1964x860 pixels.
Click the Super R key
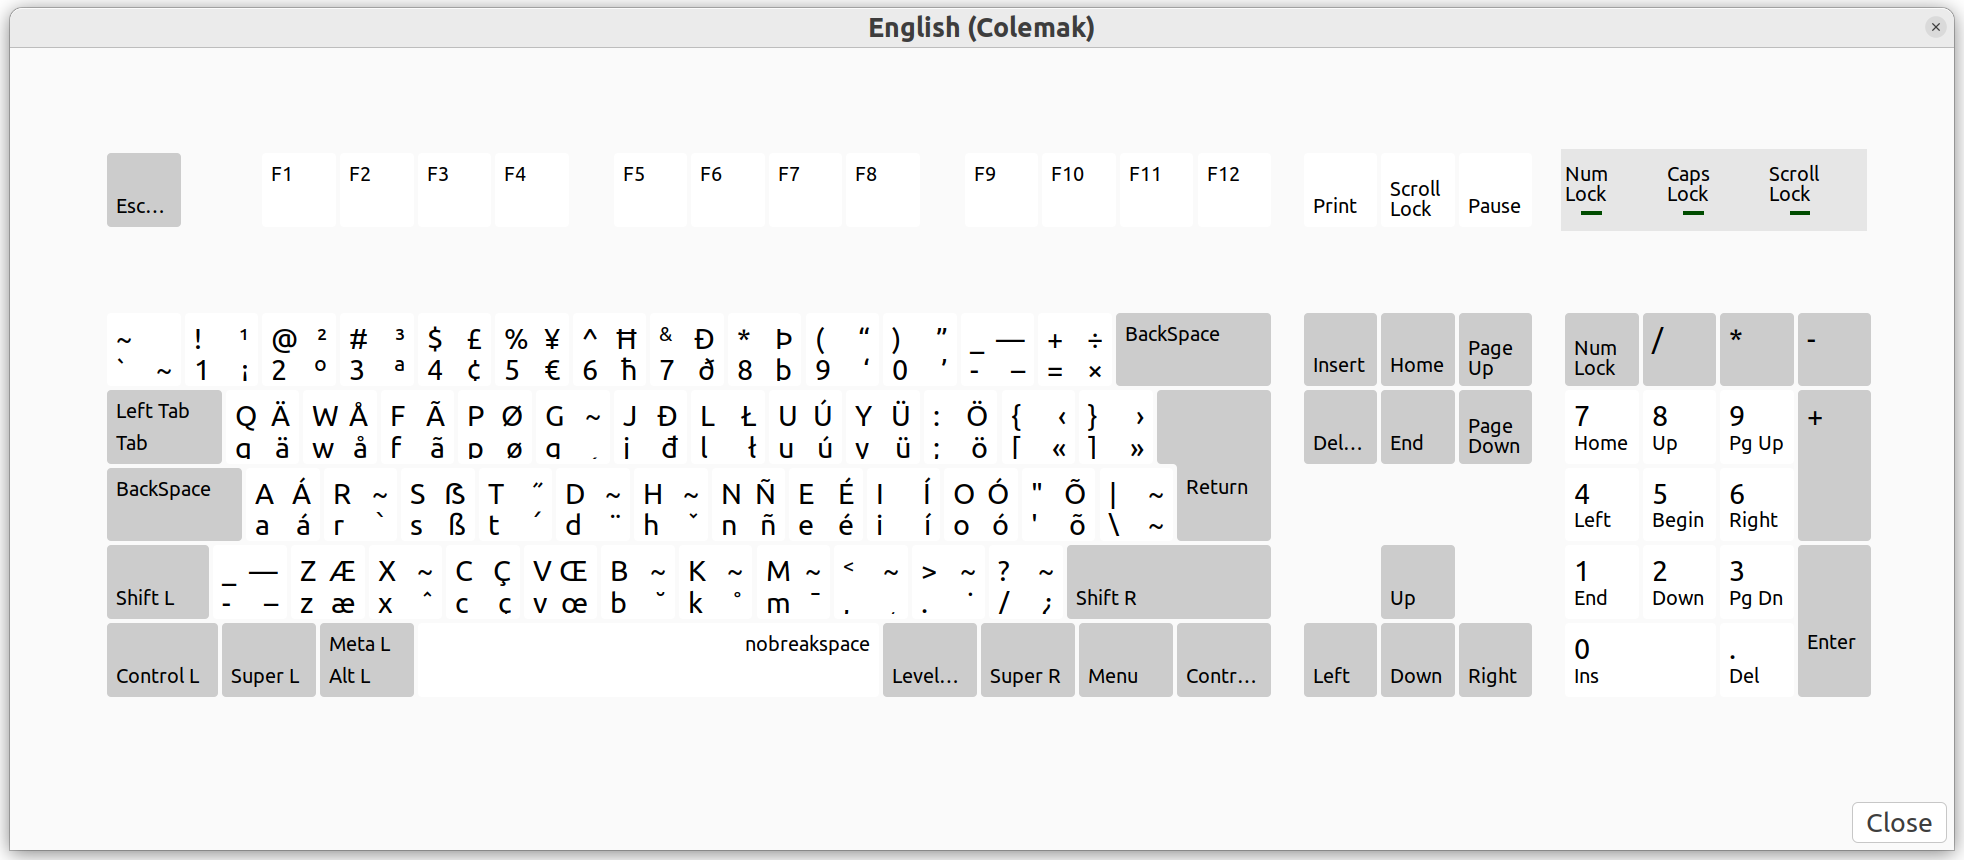[x=1028, y=660]
